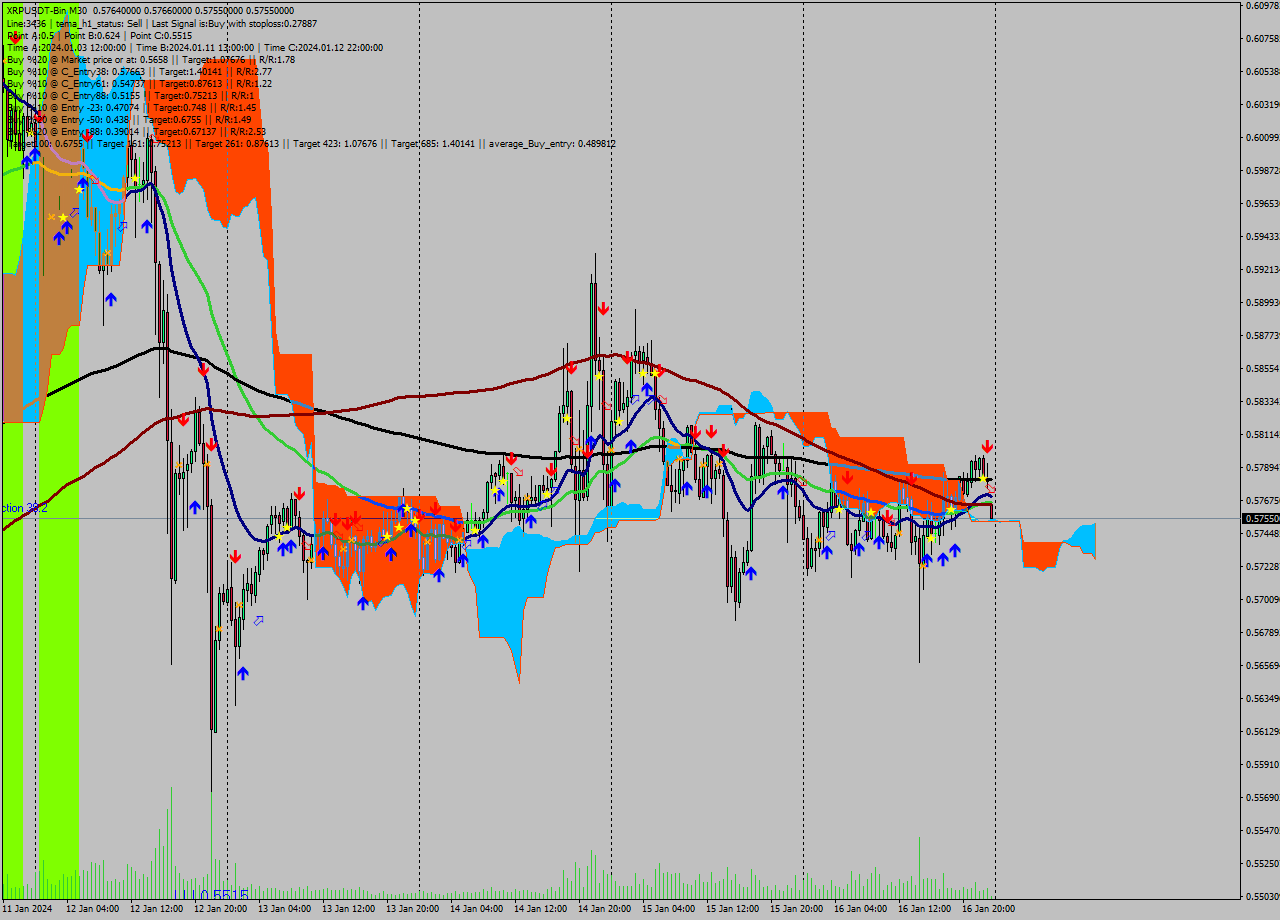The image size is (1280, 920).
Task: Click the '13 Jan 12:00' time axis label
Action: (348, 908)
